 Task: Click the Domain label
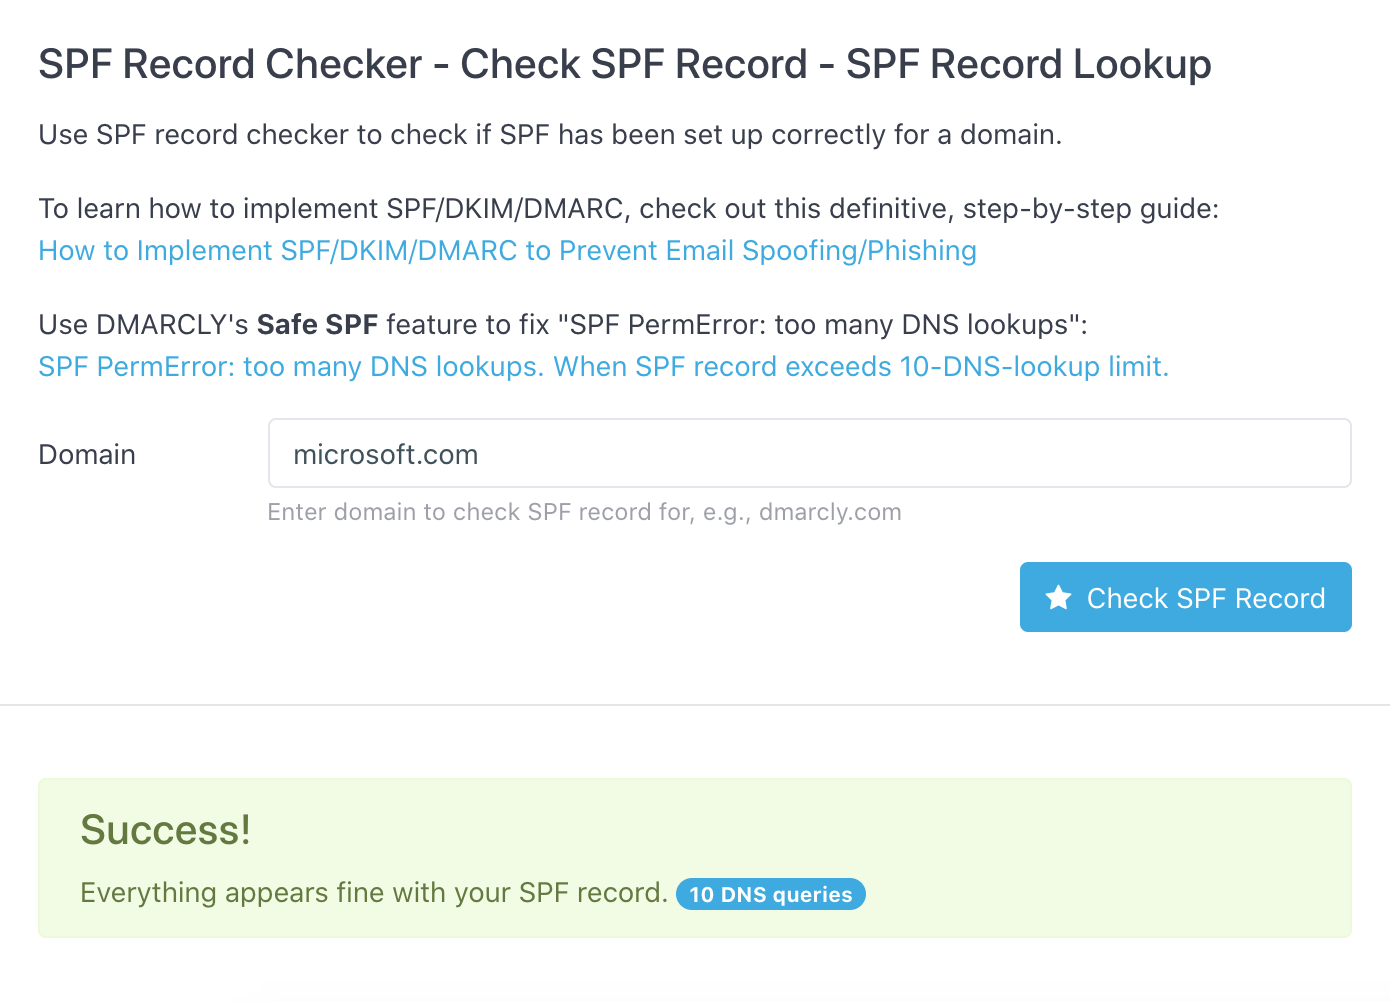pyautogui.click(x=86, y=454)
